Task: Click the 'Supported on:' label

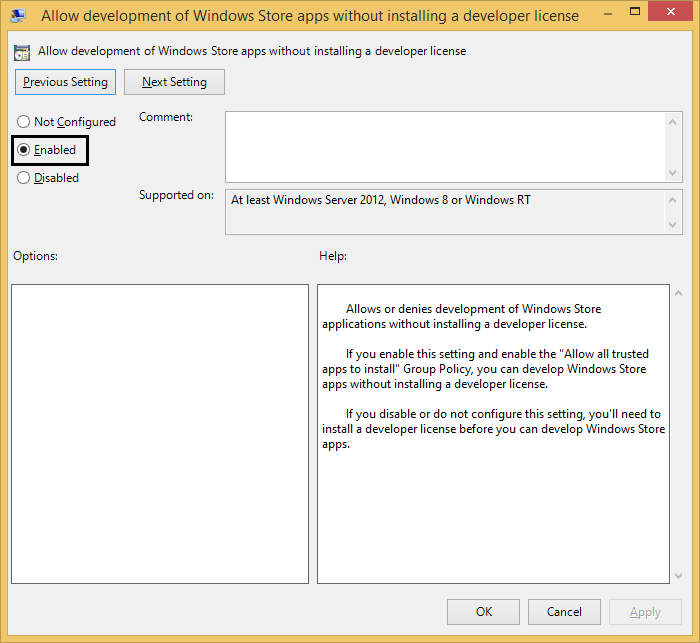Action: tap(176, 195)
